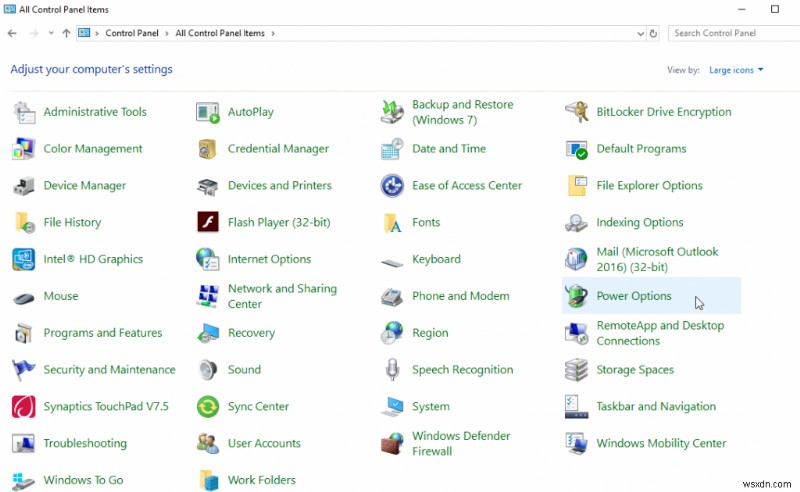Click the Control Panel breadcrumb
The height and width of the screenshot is (492, 800).
(x=132, y=33)
